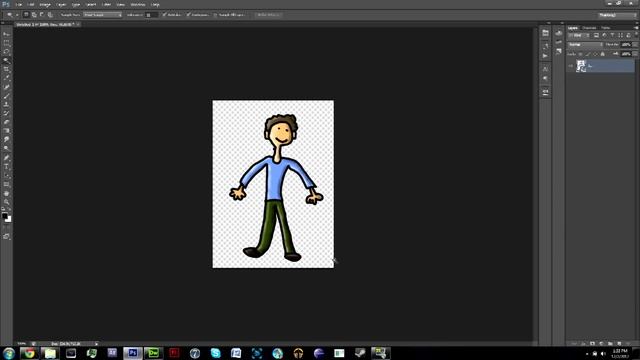Open the Filter menu
Screen dimensions: 640x360
point(107,4)
